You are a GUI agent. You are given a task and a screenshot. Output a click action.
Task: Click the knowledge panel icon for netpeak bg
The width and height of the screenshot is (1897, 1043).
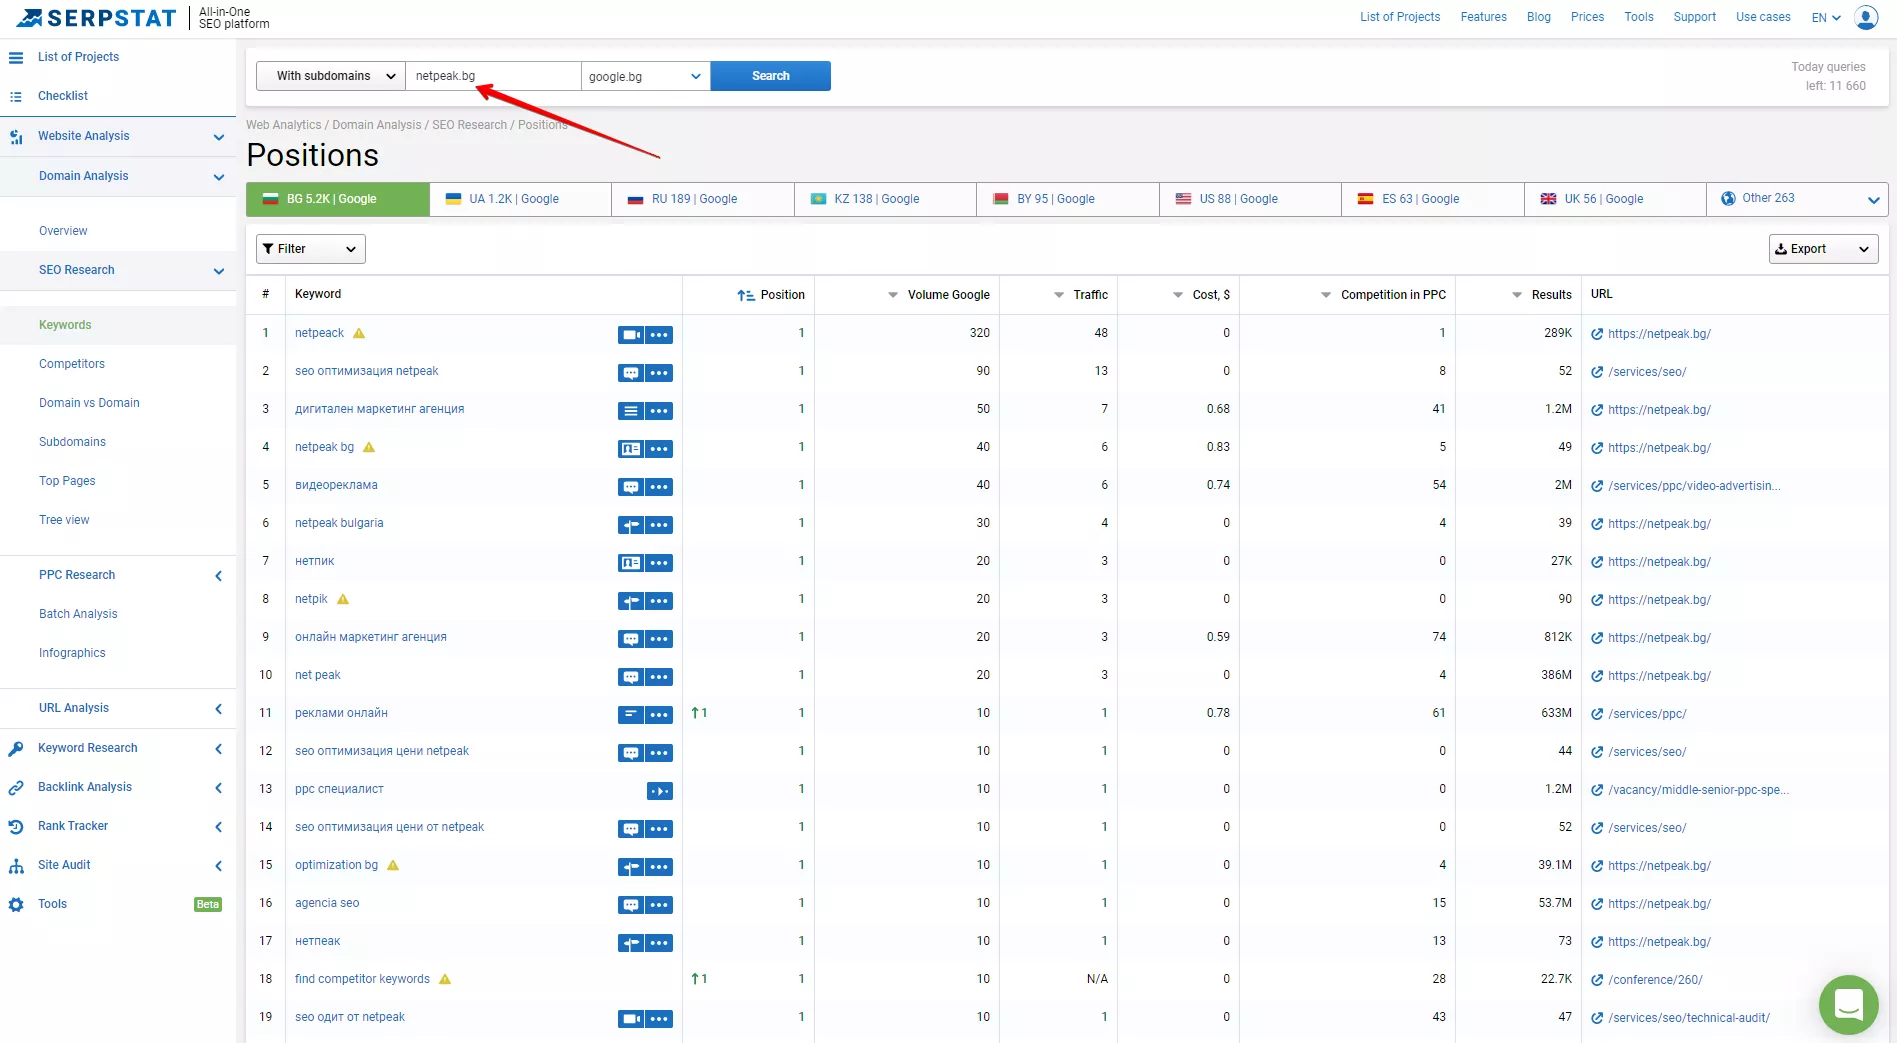click(x=631, y=449)
